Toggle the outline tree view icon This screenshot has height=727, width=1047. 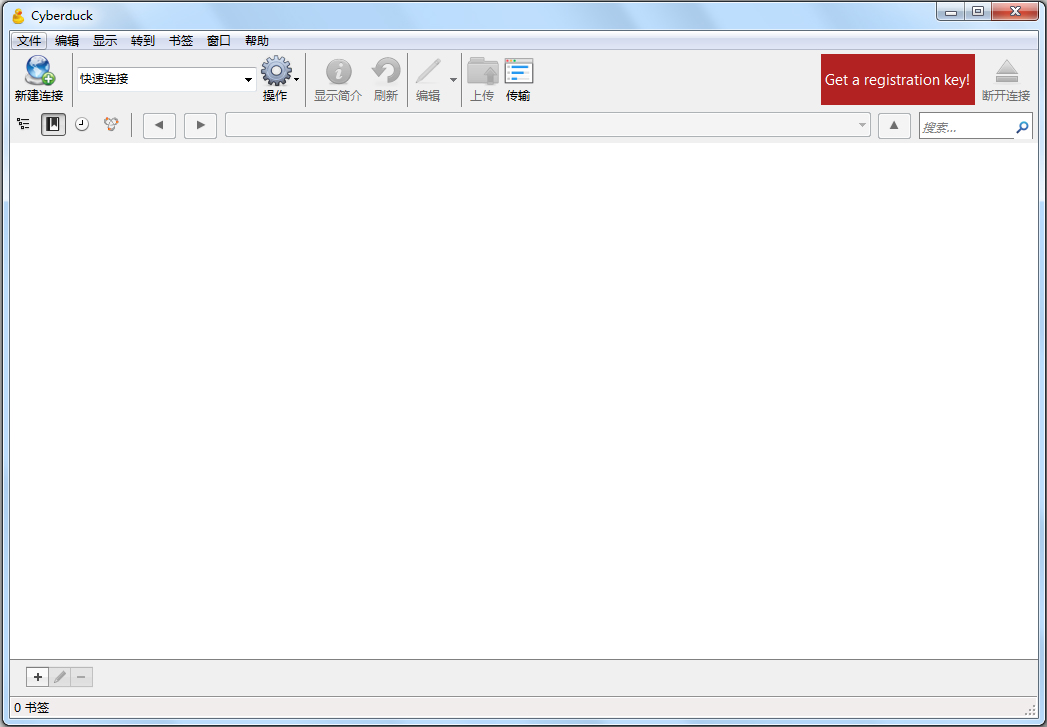(23, 124)
